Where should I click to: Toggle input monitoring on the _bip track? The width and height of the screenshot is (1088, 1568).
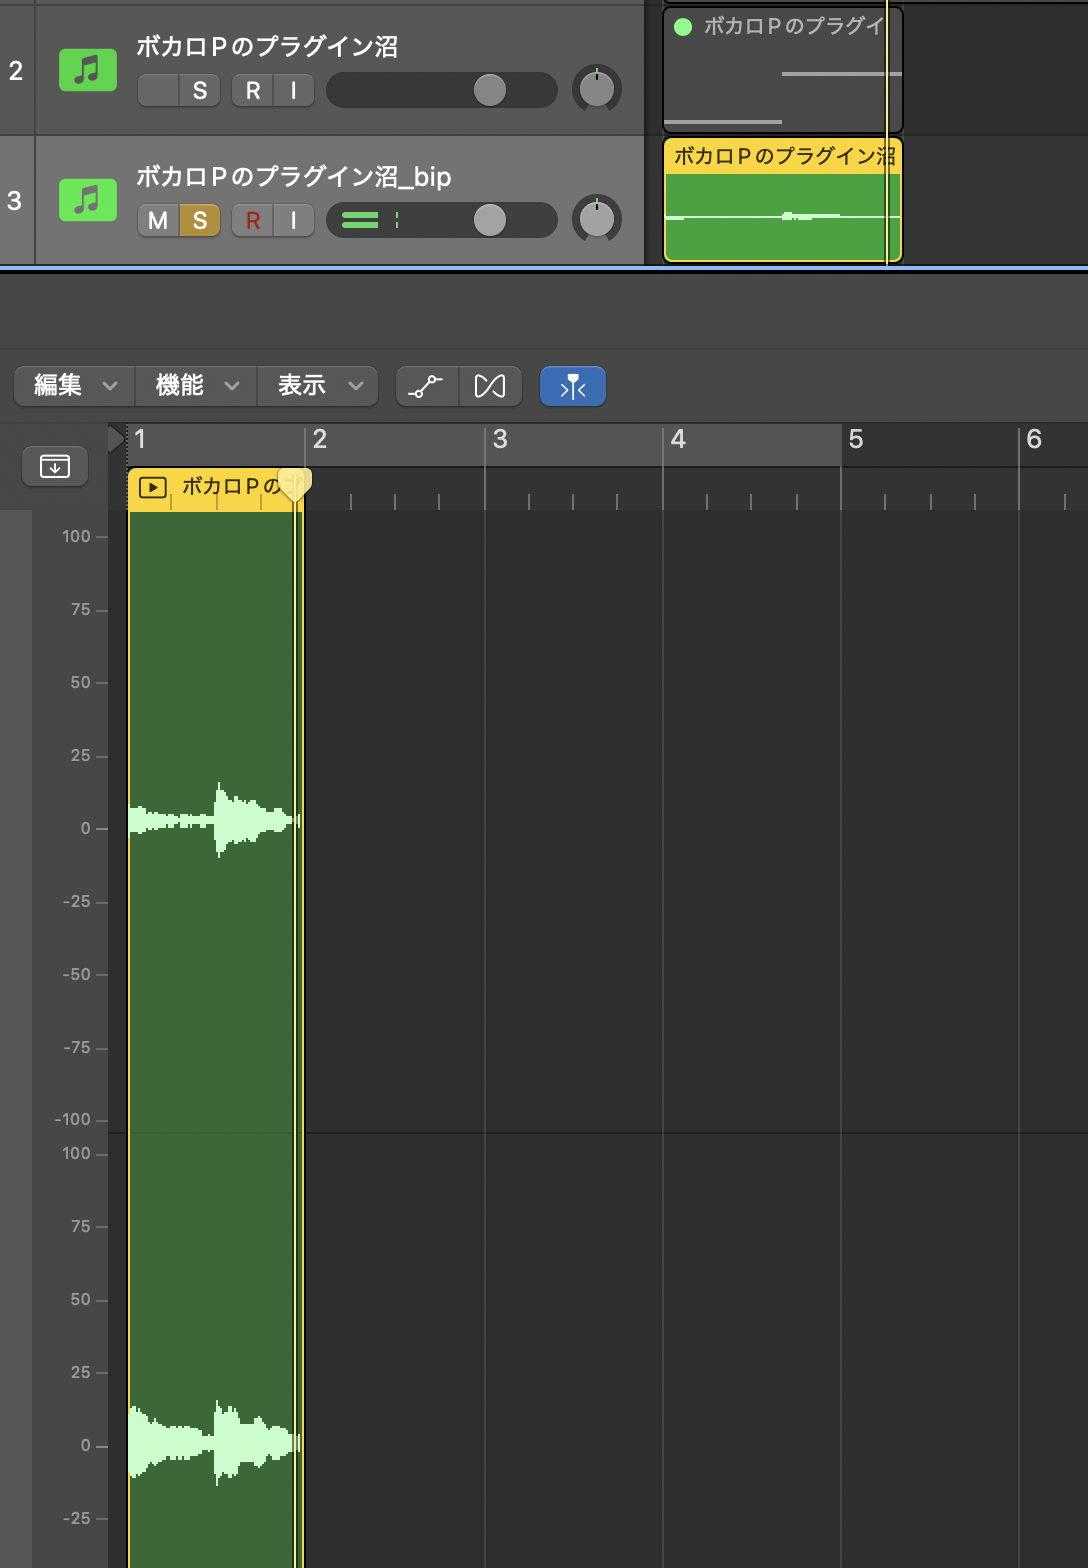pyautogui.click(x=294, y=220)
